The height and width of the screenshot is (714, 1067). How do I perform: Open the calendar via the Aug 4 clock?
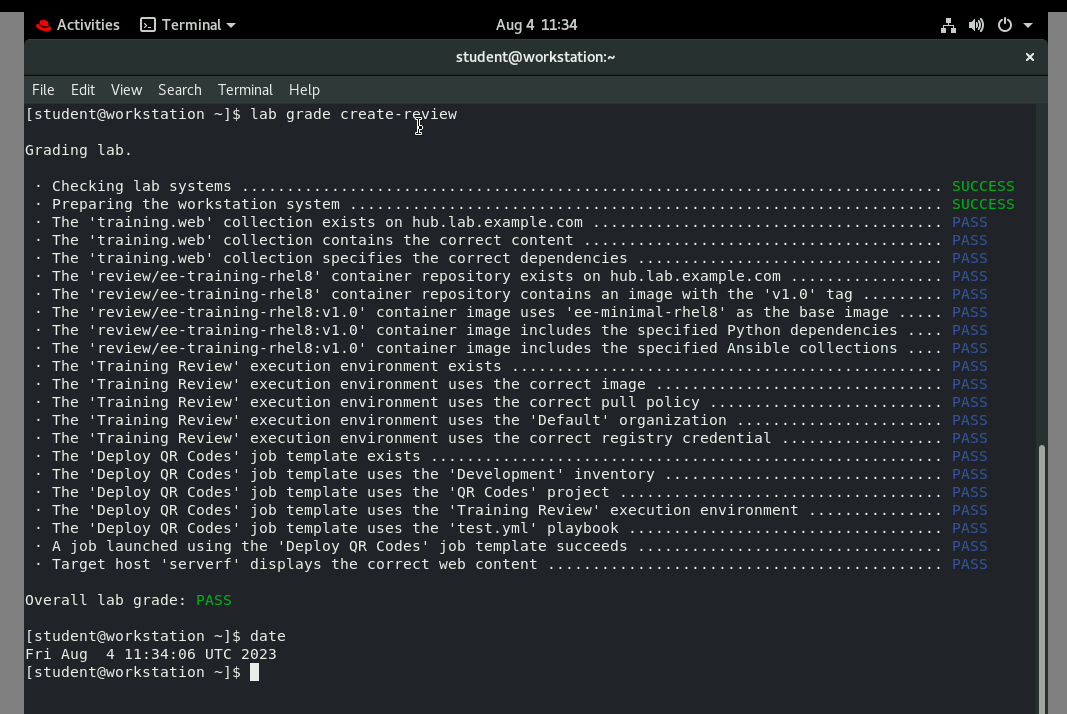tap(537, 24)
